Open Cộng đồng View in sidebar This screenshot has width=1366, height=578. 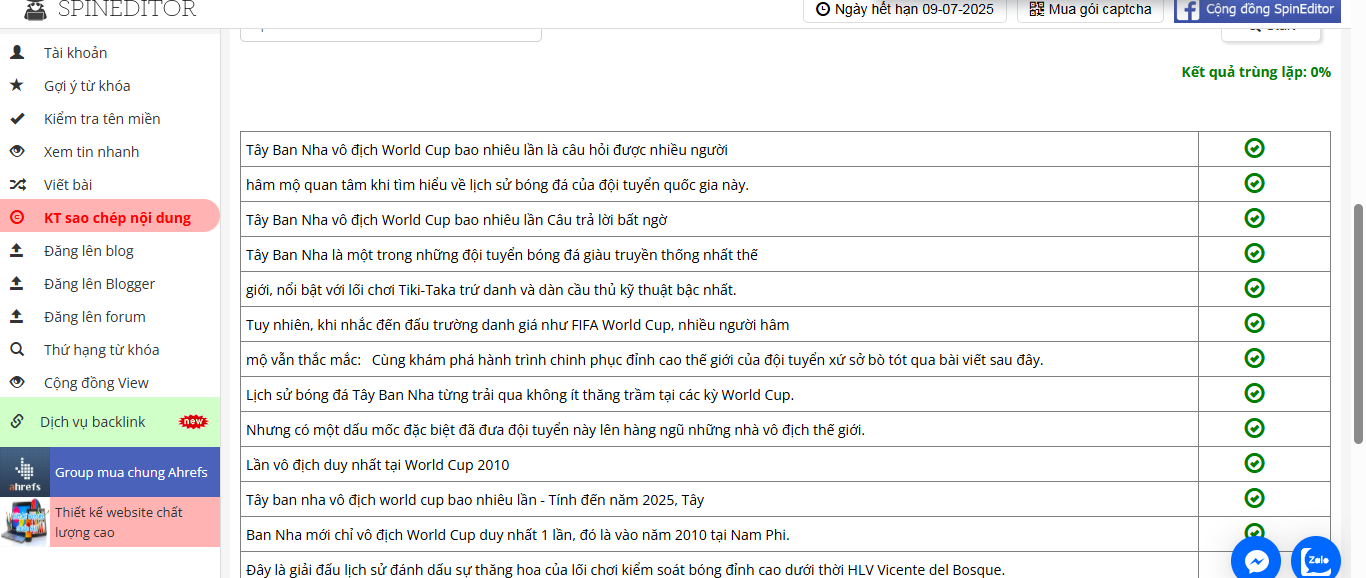click(110, 382)
